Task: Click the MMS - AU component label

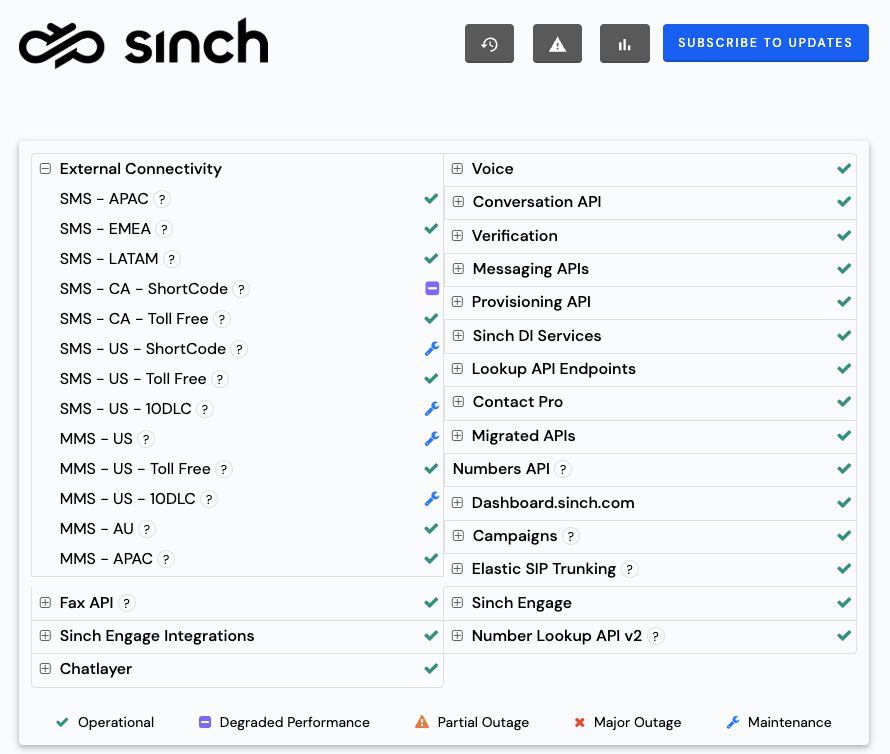Action: coord(96,529)
